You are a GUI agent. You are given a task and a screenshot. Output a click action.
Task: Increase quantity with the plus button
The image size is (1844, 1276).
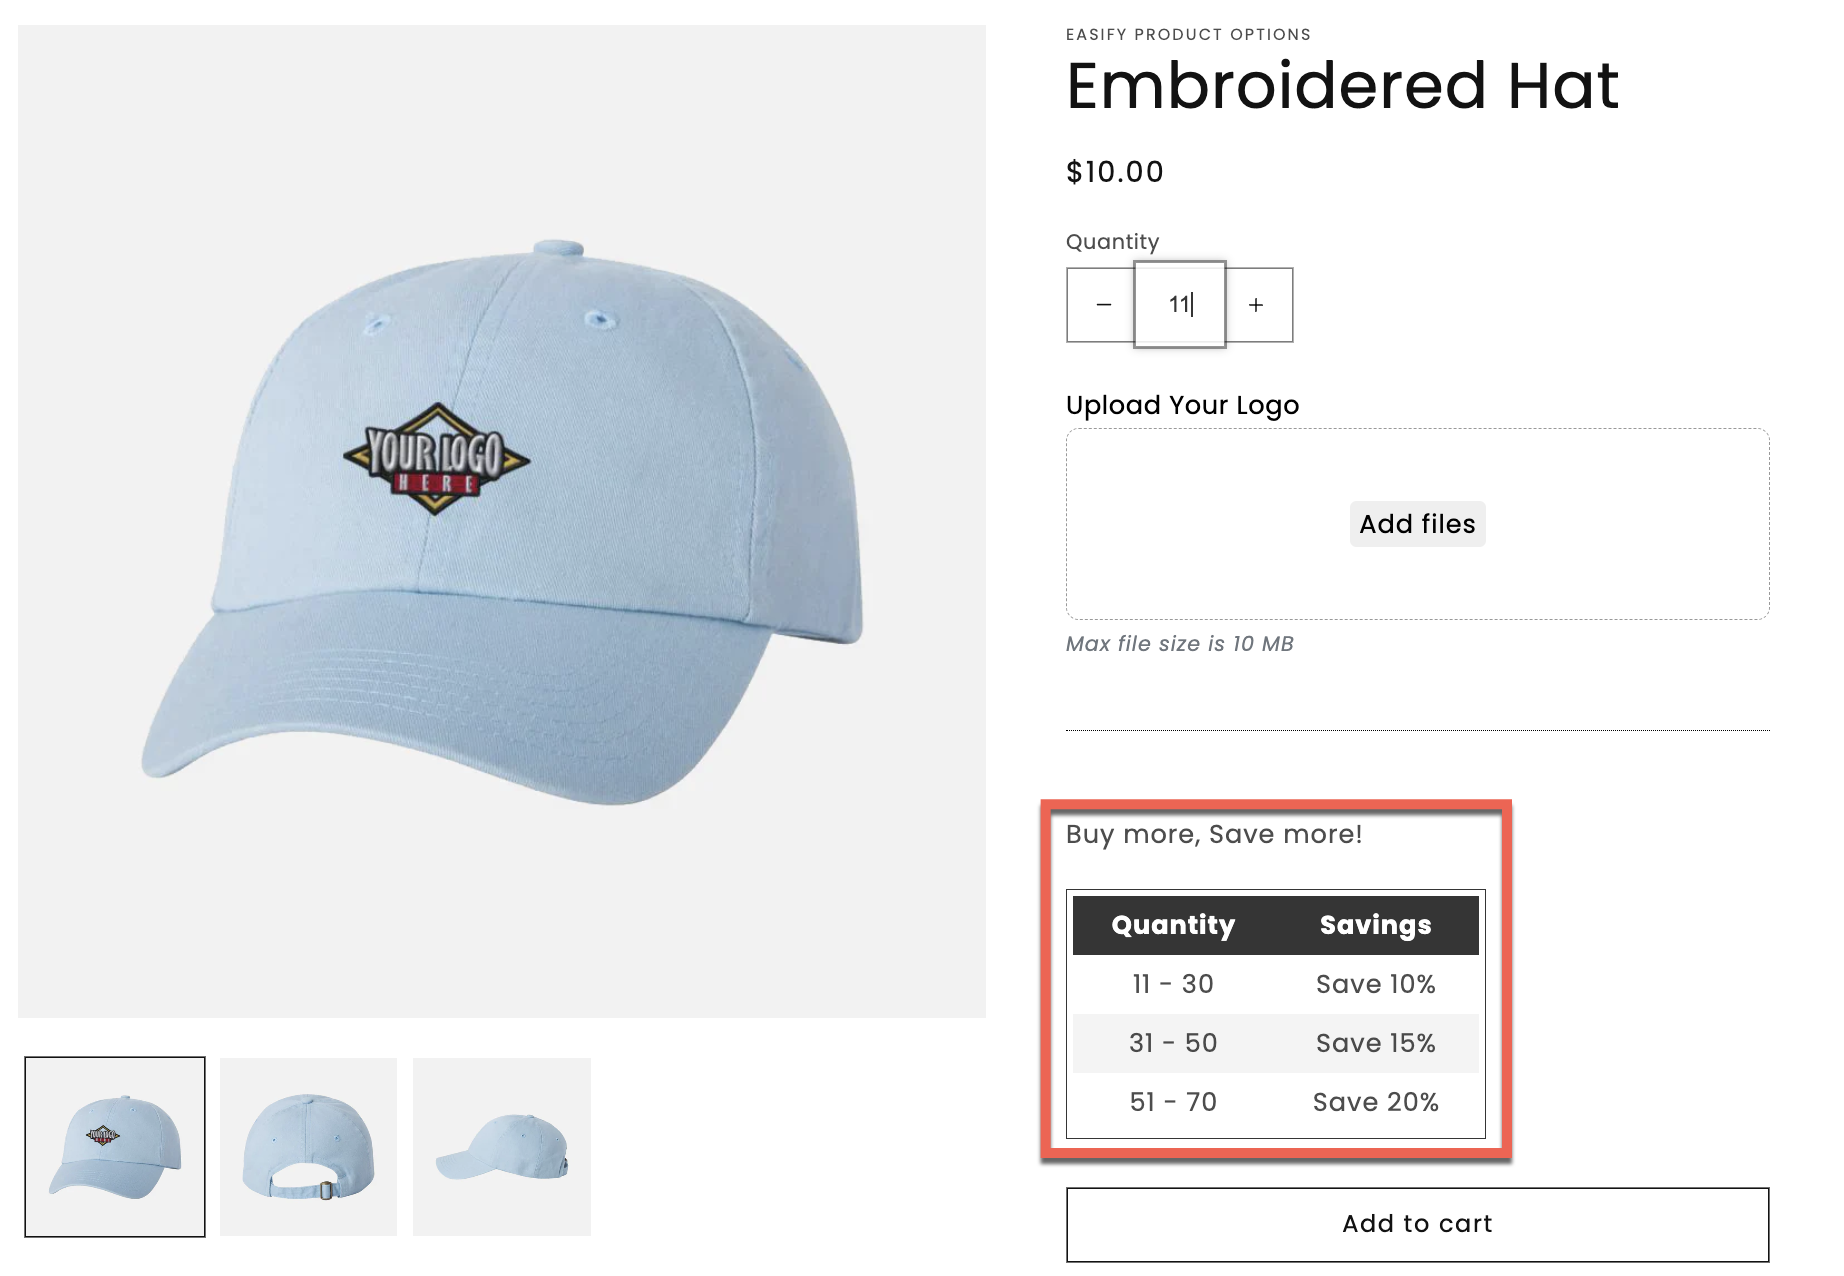1257,305
